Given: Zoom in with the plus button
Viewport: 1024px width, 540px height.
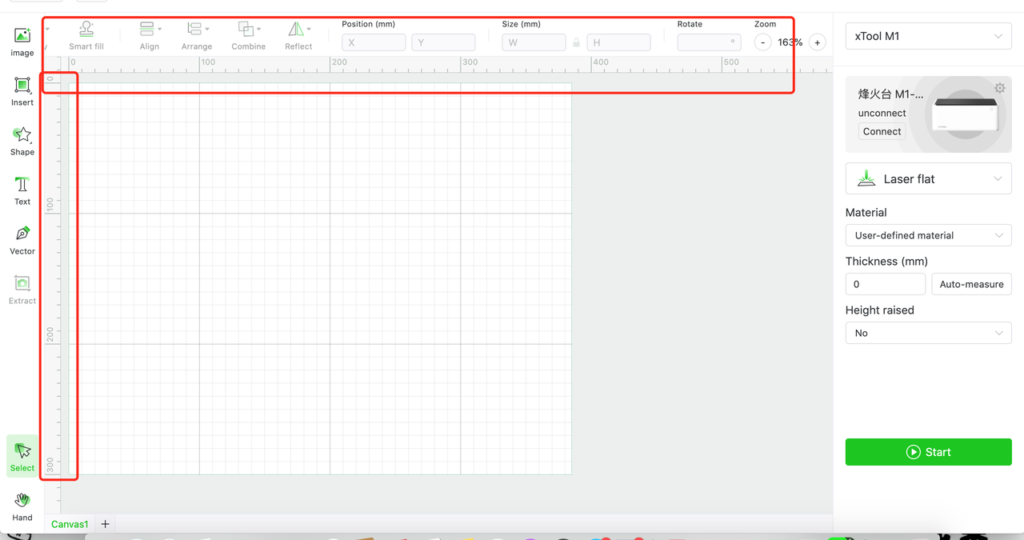Looking at the screenshot, I should coord(817,42).
